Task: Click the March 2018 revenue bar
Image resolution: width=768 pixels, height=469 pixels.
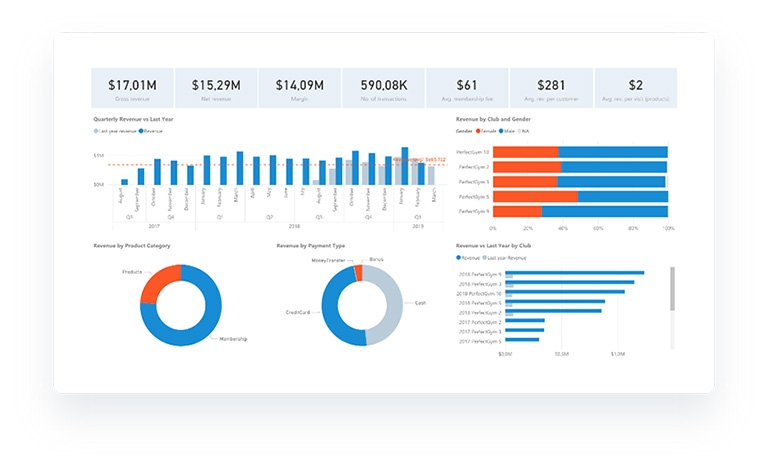Action: point(240,168)
